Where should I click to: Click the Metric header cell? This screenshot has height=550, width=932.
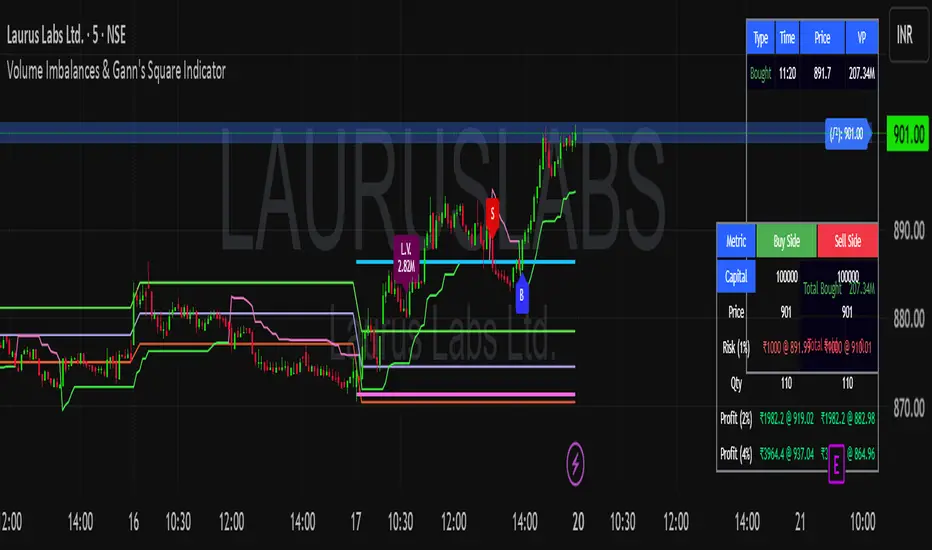736,241
